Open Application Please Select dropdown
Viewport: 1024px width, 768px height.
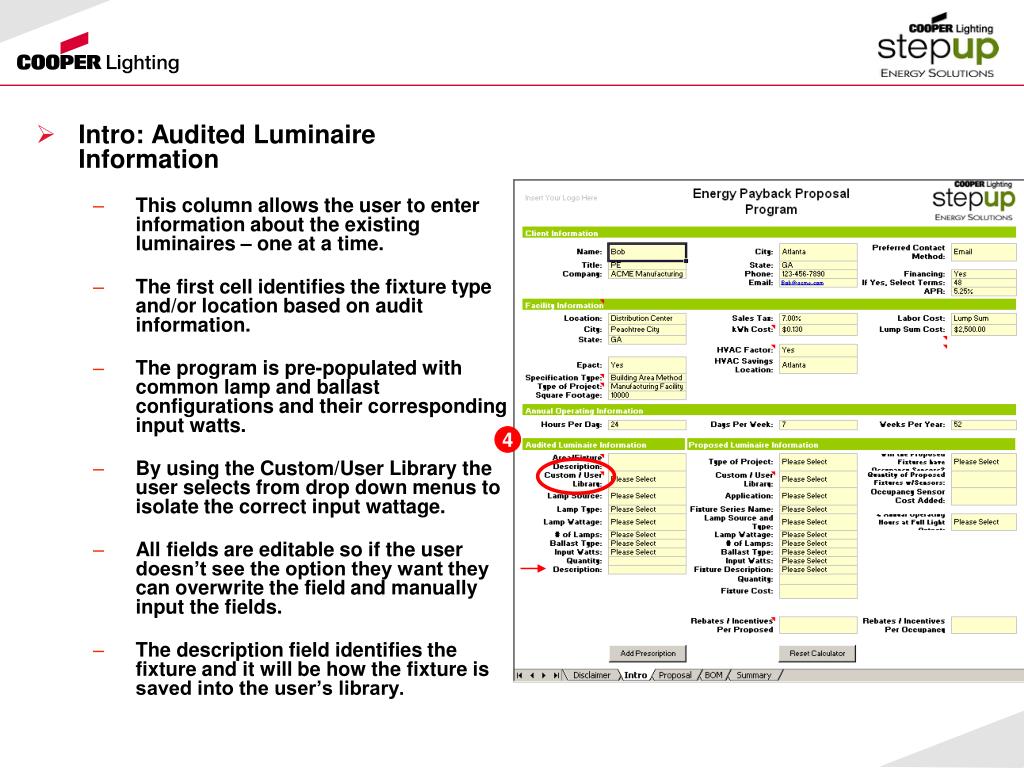(818, 496)
